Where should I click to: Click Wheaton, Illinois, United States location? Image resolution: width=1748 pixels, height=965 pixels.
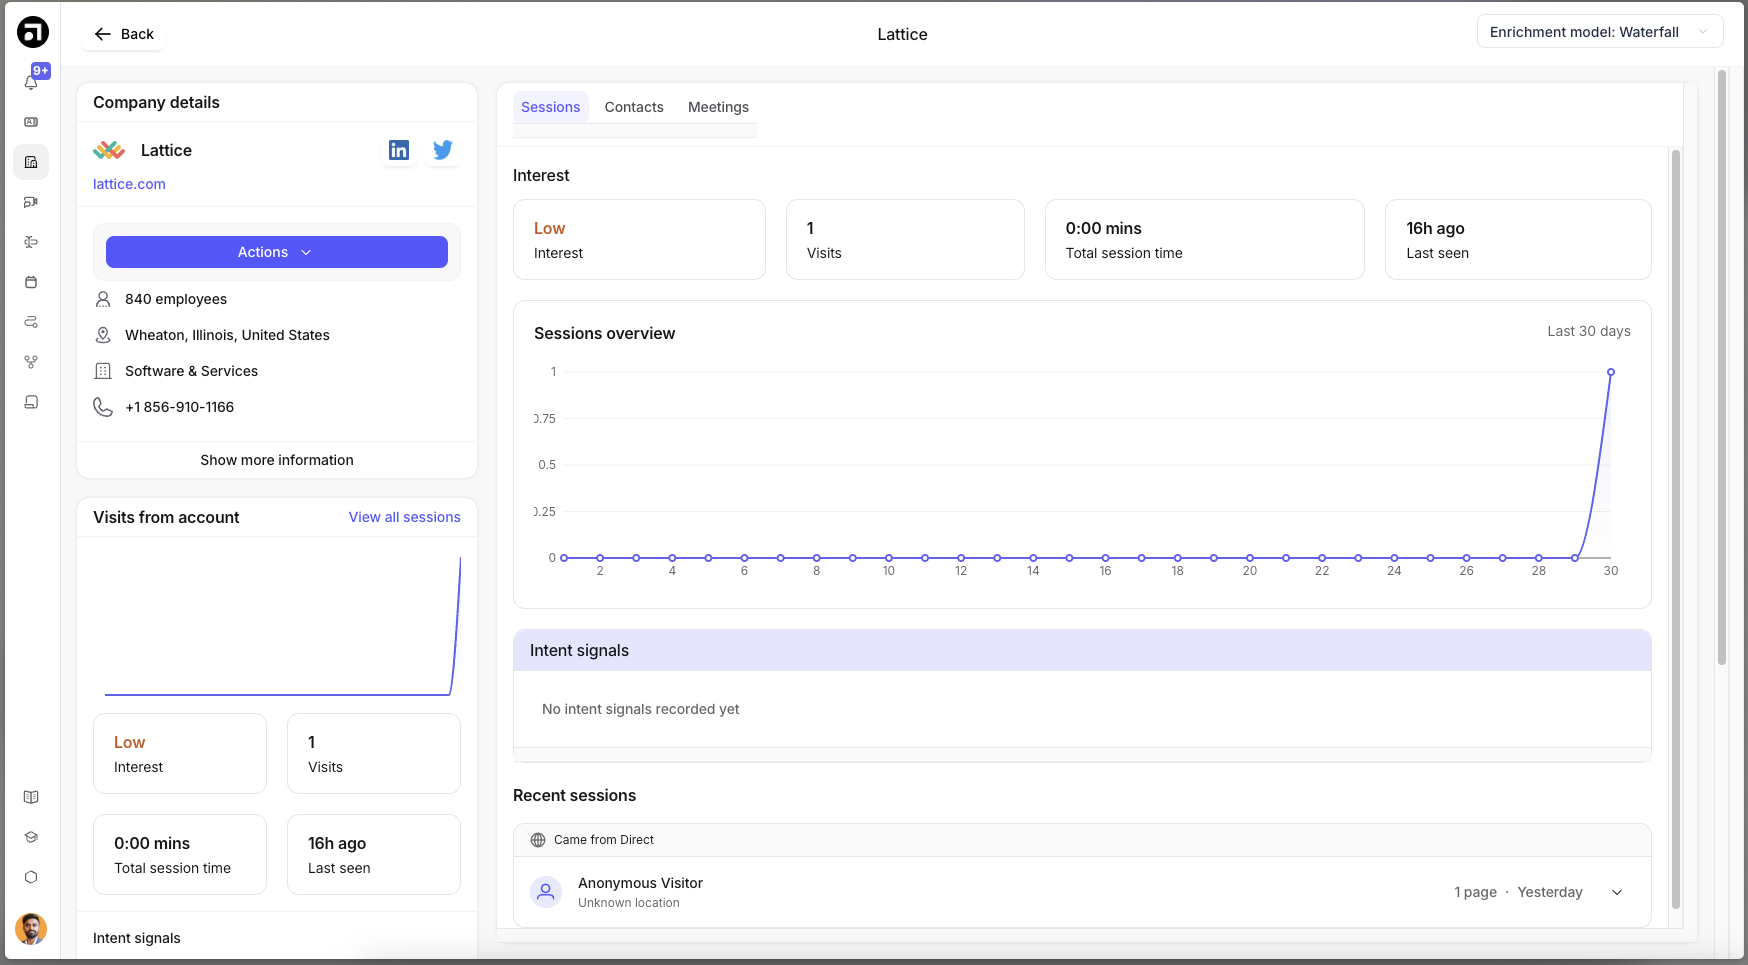click(x=228, y=335)
